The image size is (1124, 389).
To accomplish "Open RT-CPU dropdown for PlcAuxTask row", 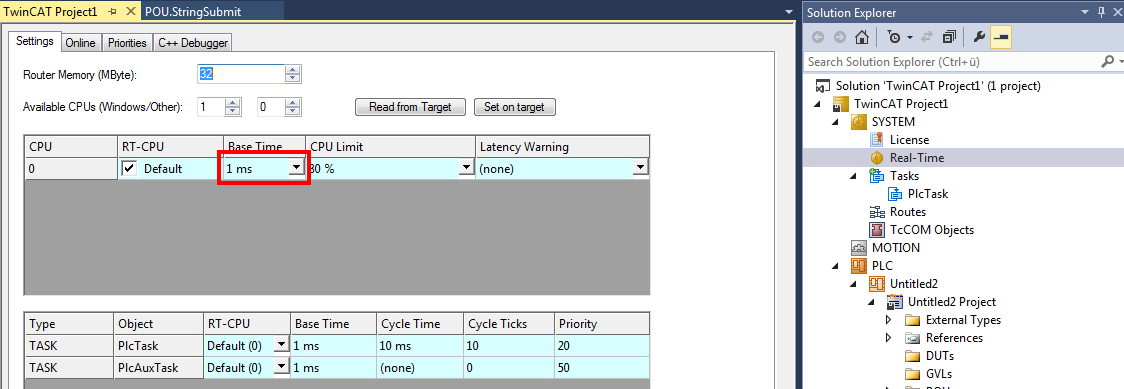I will [281, 367].
